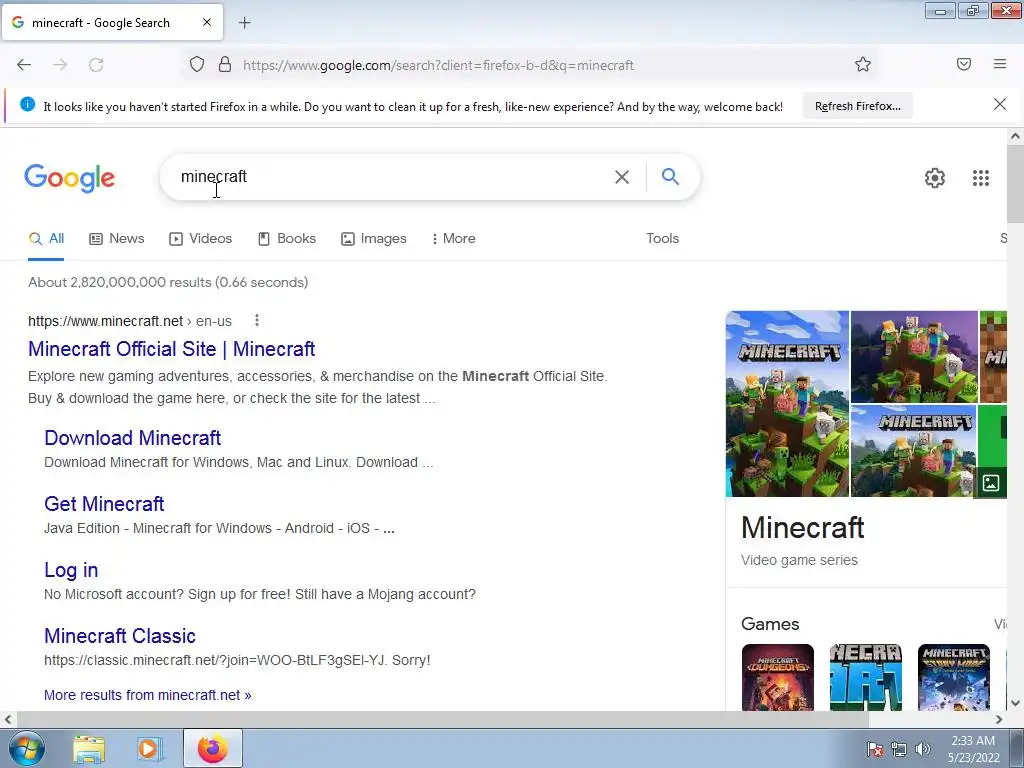Switch to the Images results tab

[x=374, y=238]
